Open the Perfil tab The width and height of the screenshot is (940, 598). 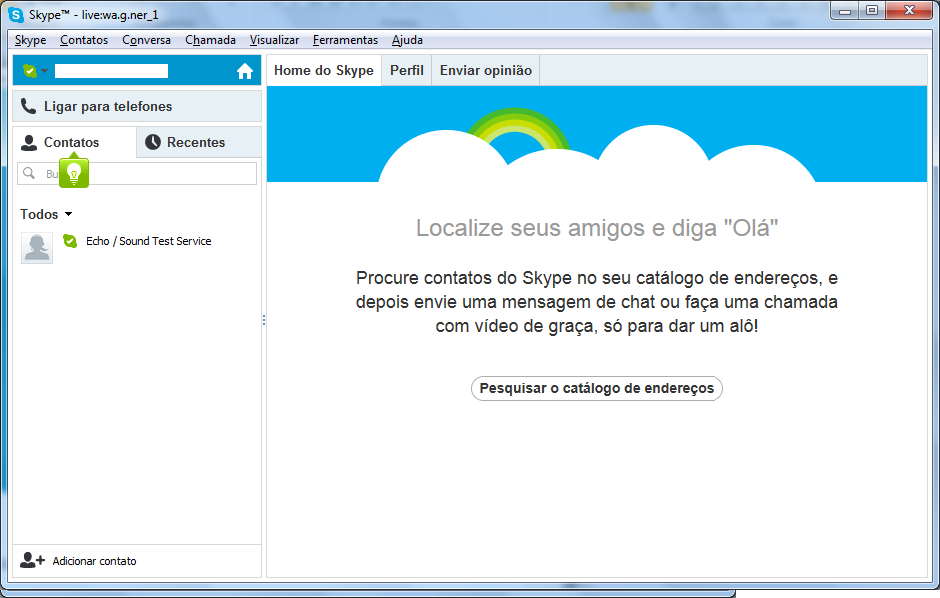(406, 71)
